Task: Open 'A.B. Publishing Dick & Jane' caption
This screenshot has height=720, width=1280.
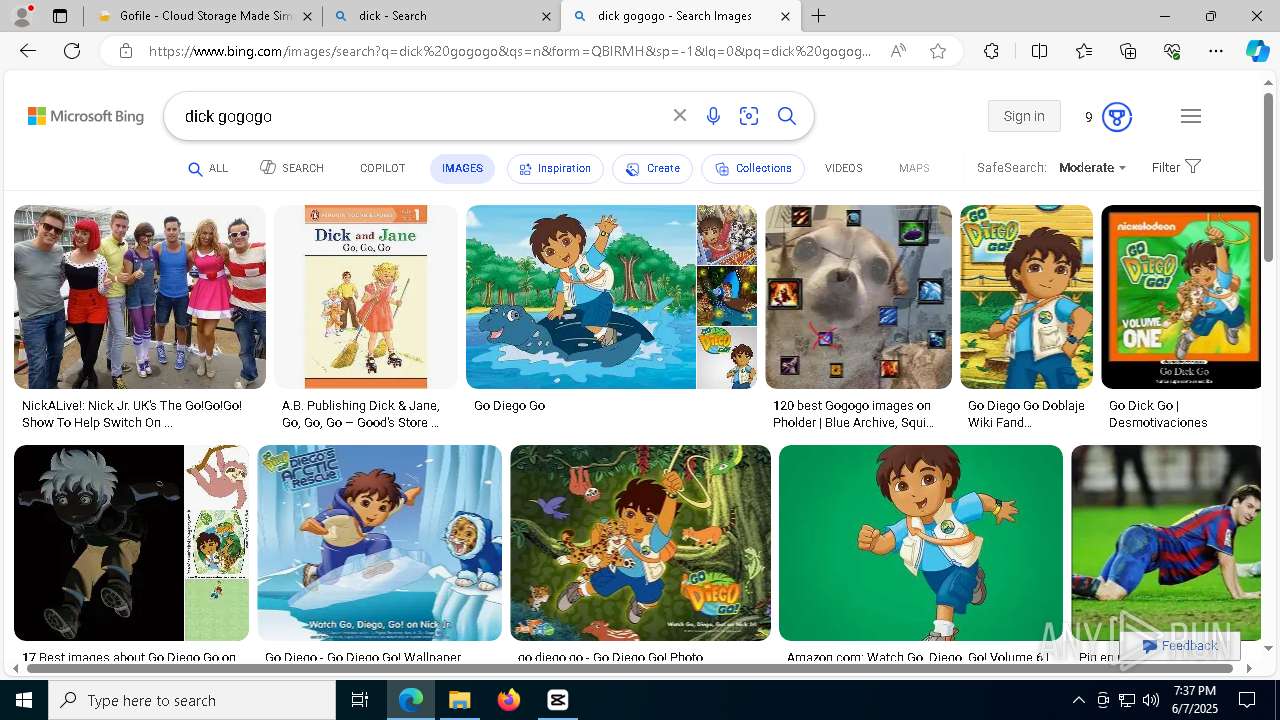Action: (x=360, y=414)
